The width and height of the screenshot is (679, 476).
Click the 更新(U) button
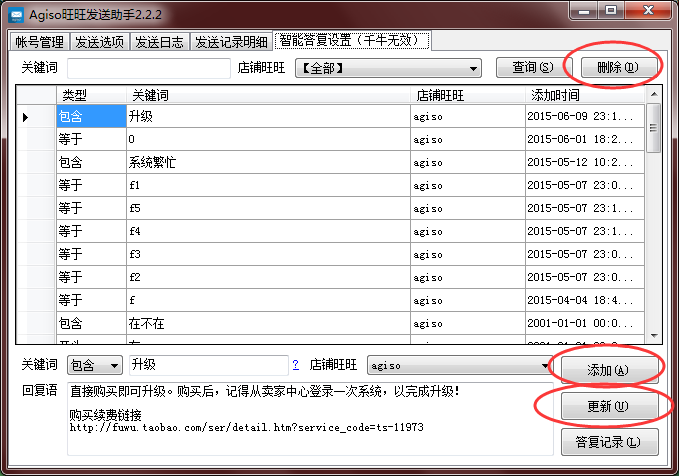tap(609, 406)
